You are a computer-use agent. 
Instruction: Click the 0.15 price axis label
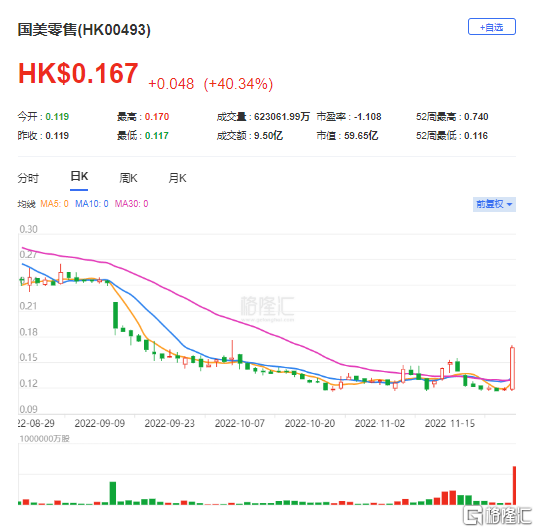point(28,357)
